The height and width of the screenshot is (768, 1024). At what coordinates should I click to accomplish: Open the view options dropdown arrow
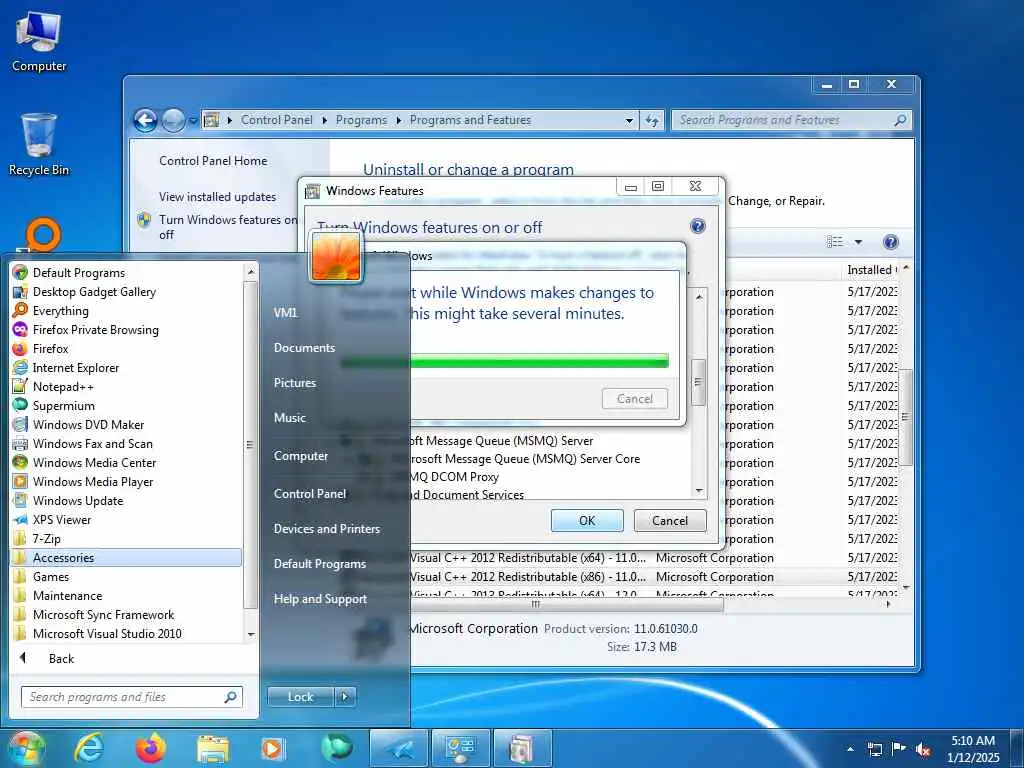click(858, 242)
